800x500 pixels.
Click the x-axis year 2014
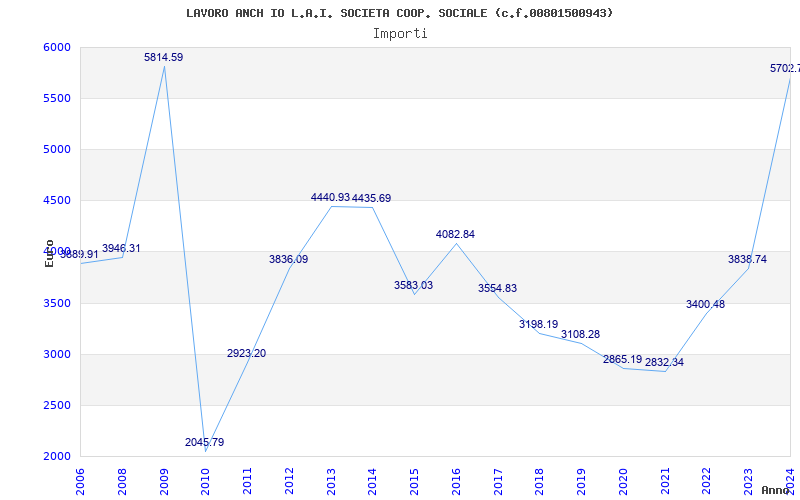click(372, 482)
